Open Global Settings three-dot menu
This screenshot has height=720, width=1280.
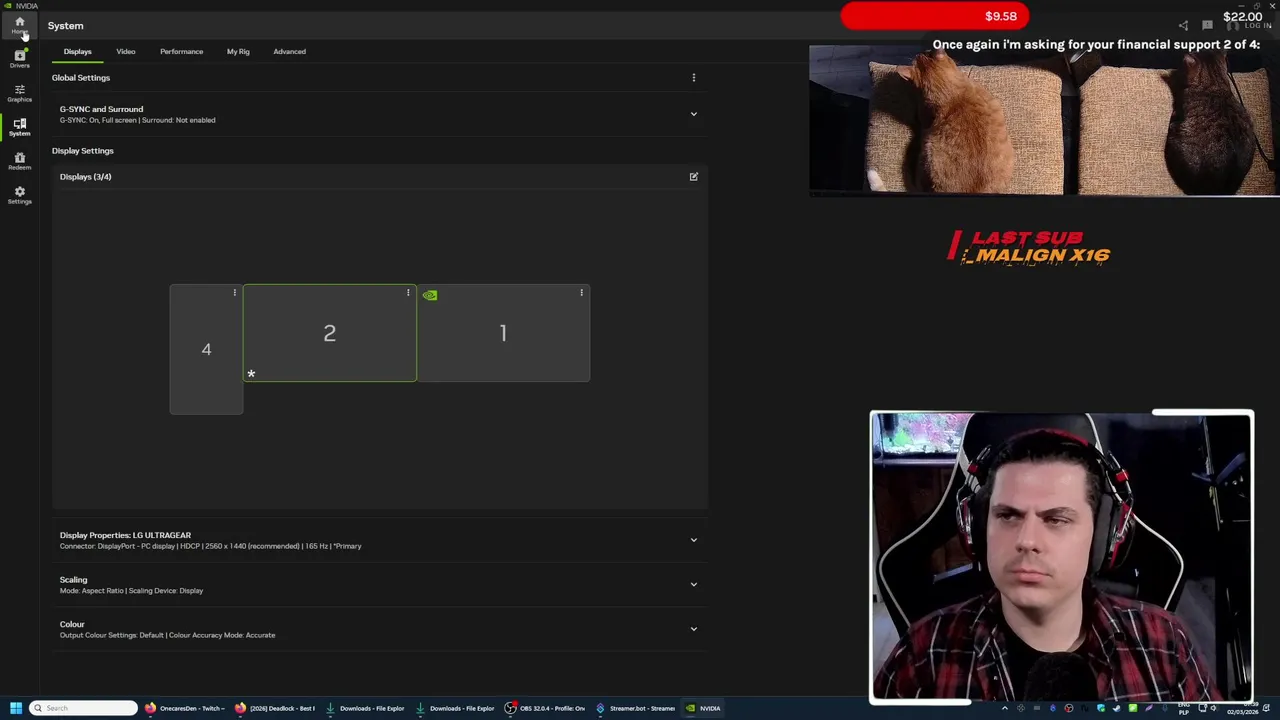[693, 77]
